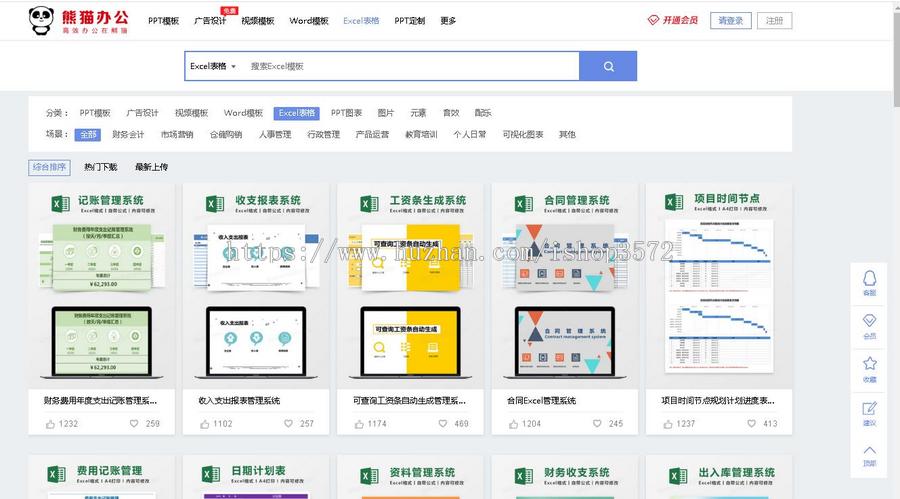Select highlighted Excel表格 category filter

(297, 113)
